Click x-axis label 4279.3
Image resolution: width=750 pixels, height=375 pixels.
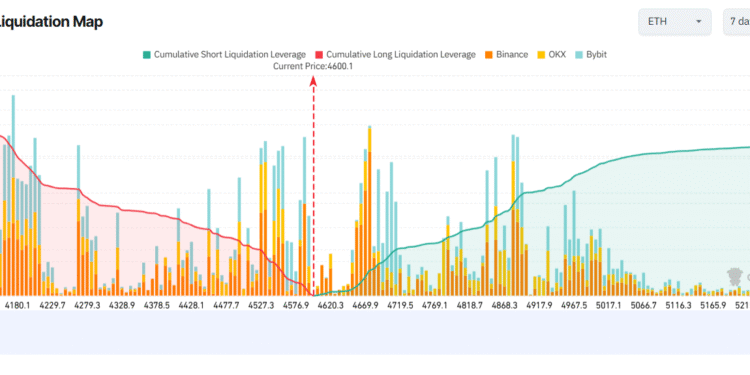(x=87, y=305)
